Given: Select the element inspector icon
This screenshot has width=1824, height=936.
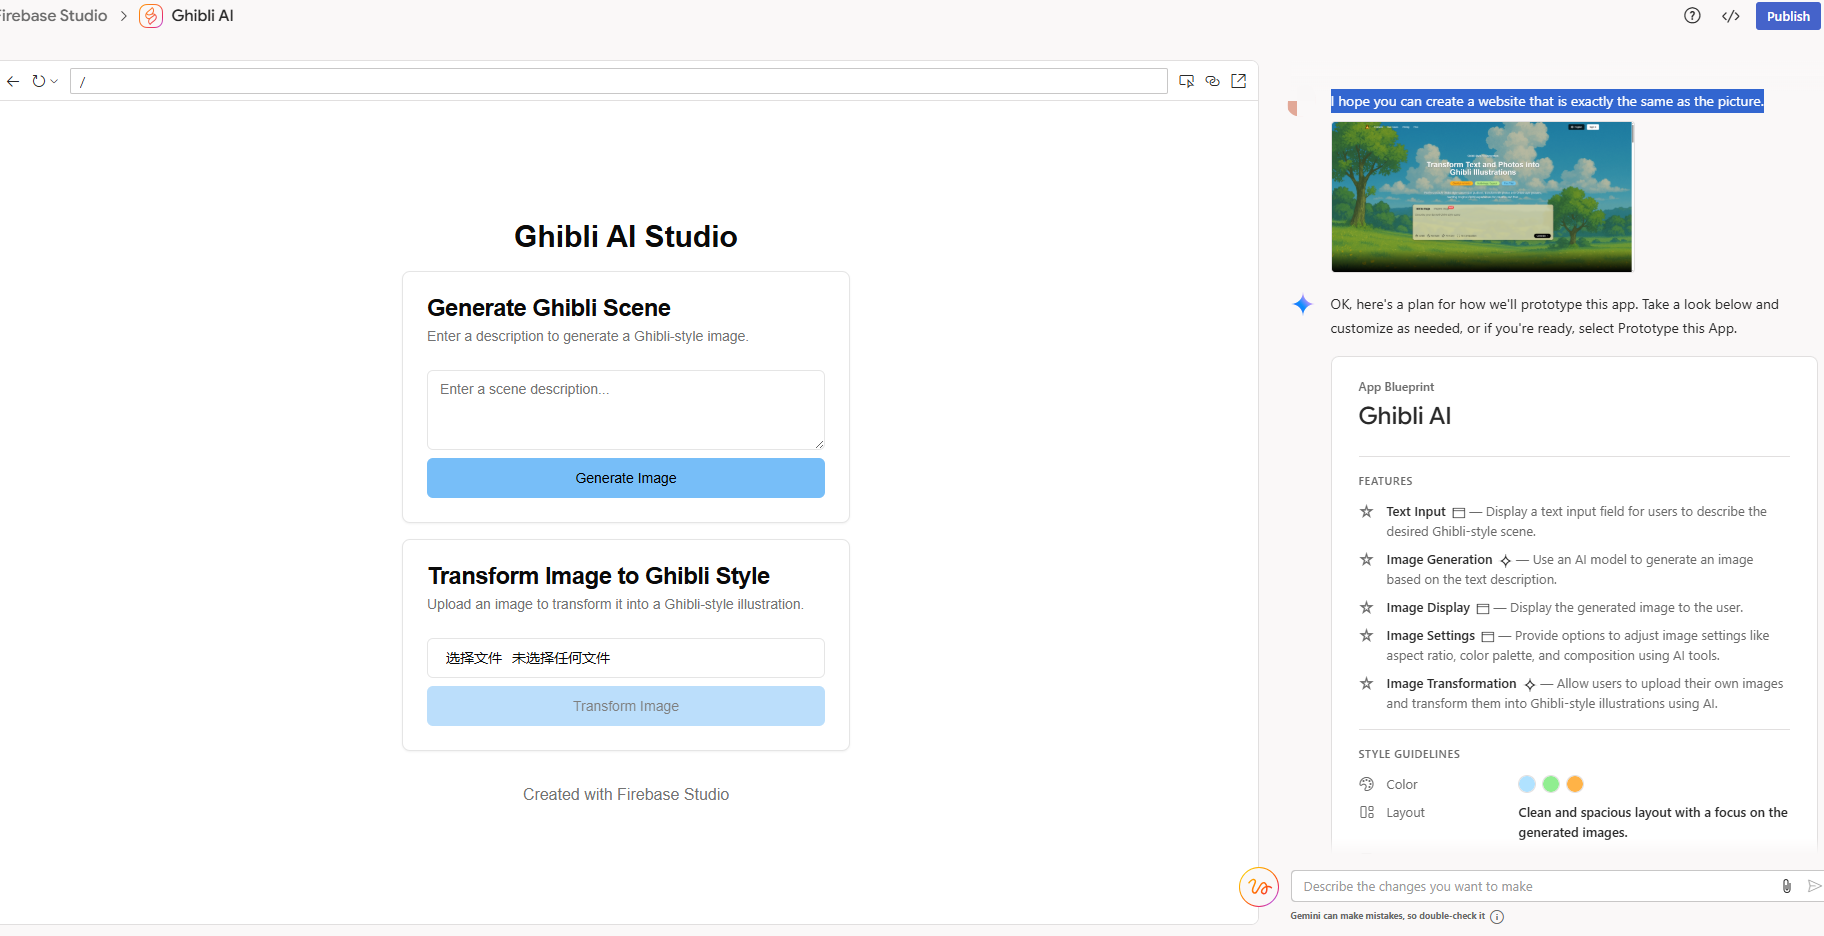Looking at the screenshot, I should [x=1187, y=81].
